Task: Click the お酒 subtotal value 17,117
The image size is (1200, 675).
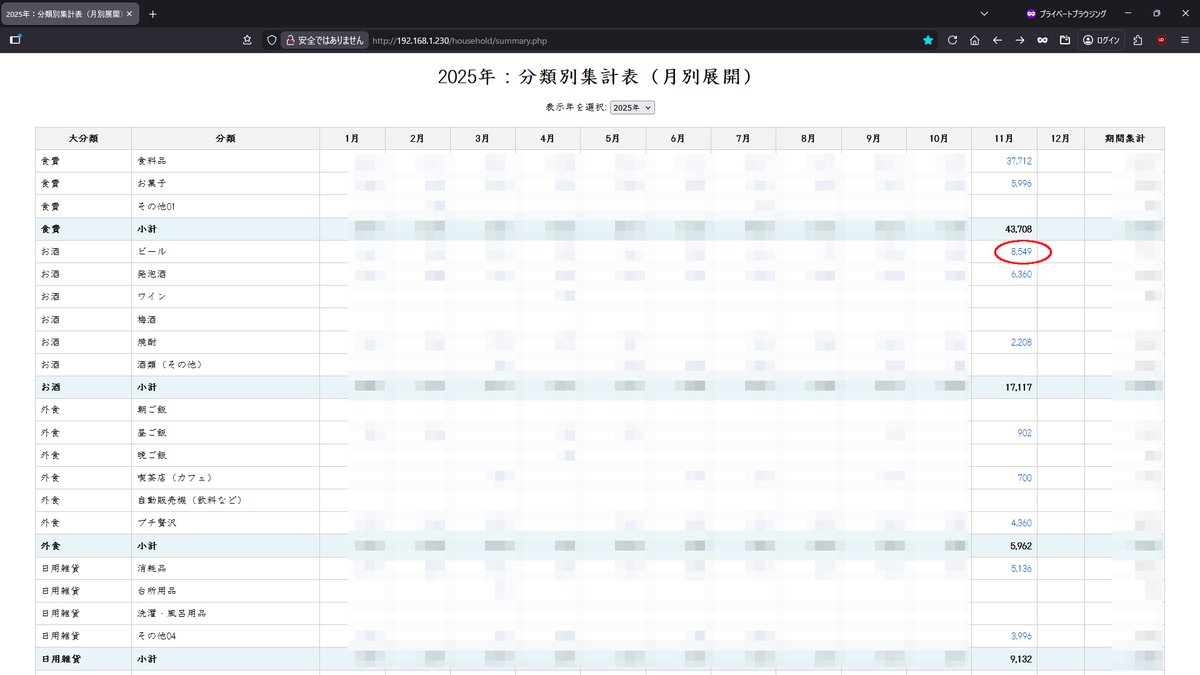Action: click(1017, 387)
